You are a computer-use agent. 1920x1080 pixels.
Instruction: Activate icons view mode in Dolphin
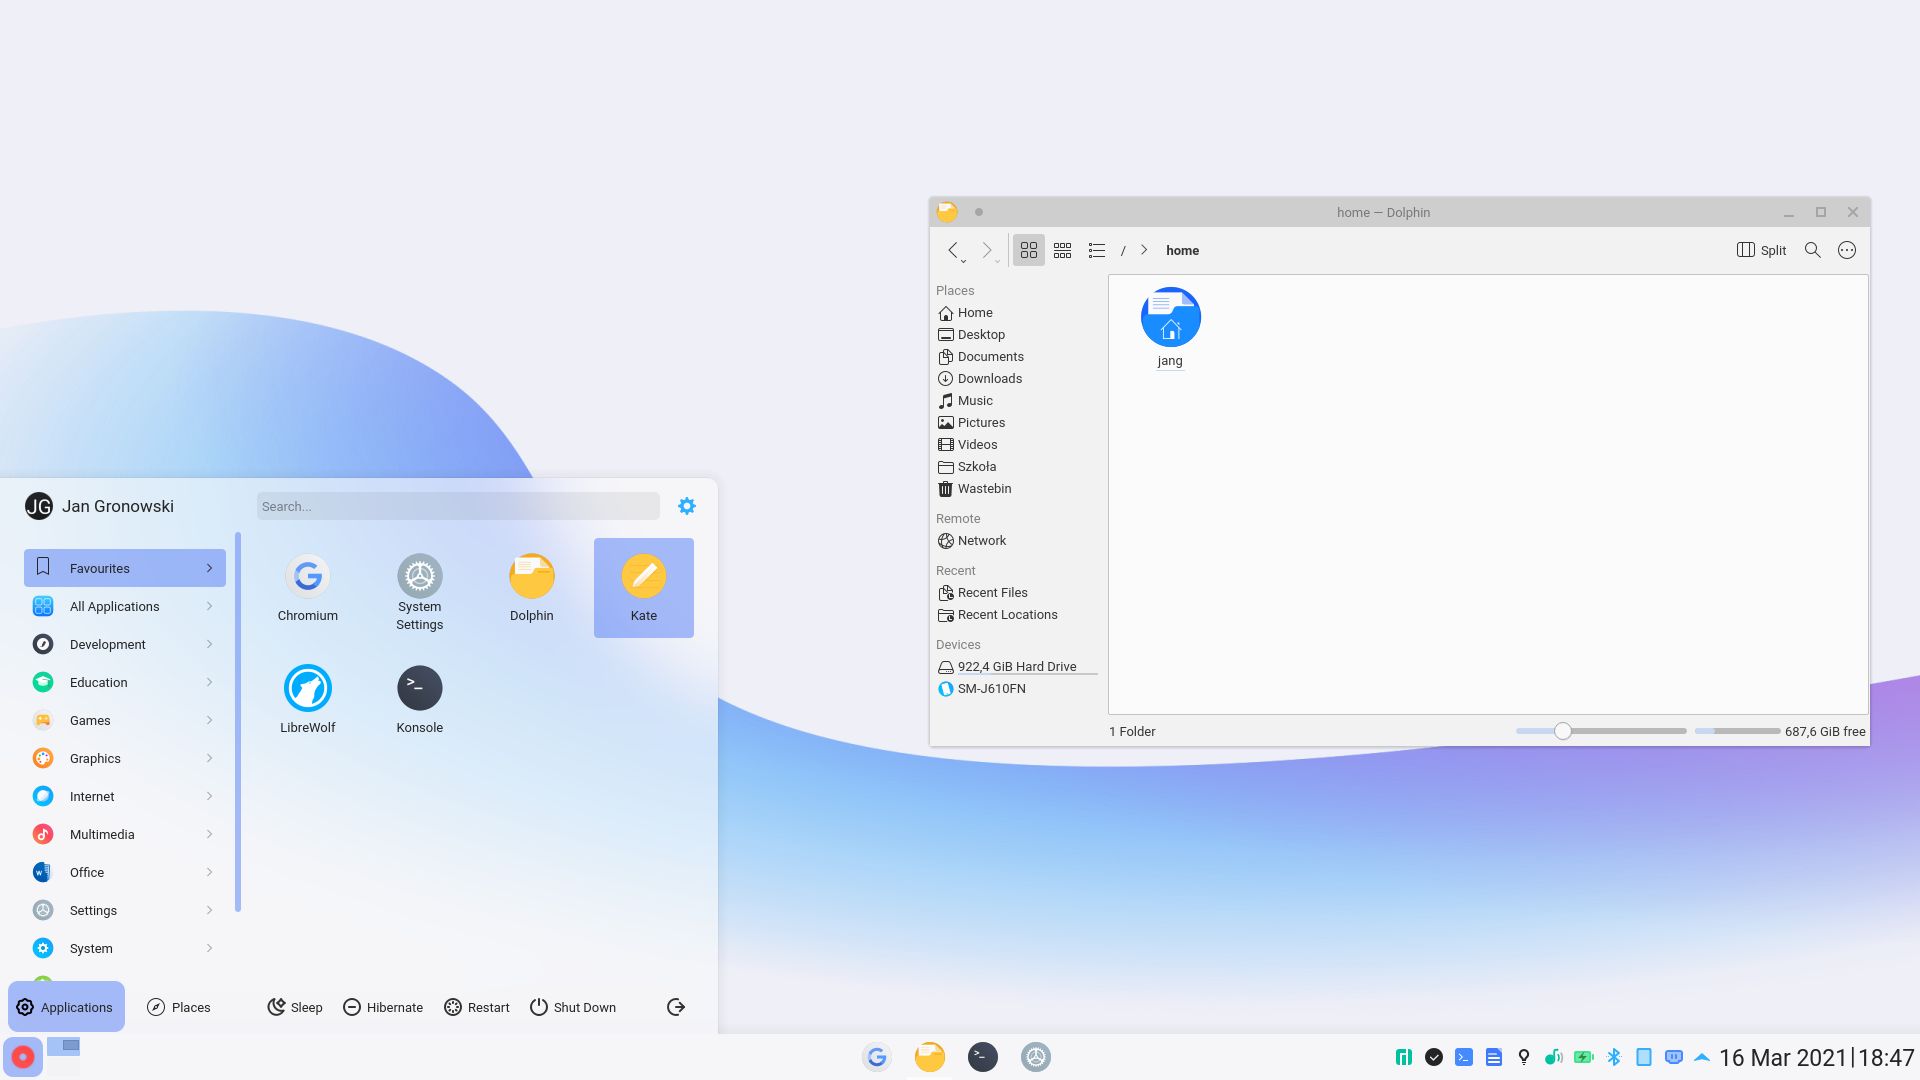pos(1028,250)
